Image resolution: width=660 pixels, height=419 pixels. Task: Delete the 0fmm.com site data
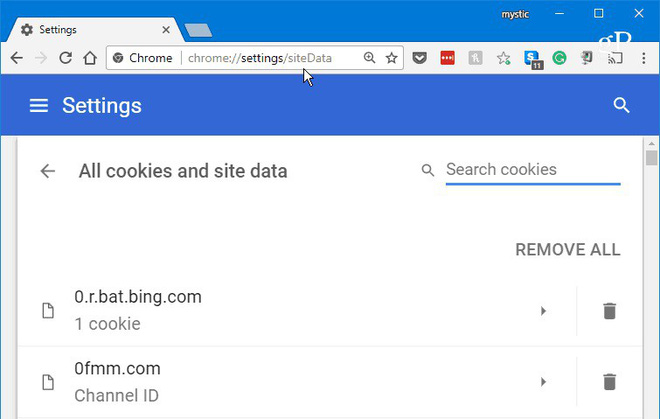pos(609,381)
